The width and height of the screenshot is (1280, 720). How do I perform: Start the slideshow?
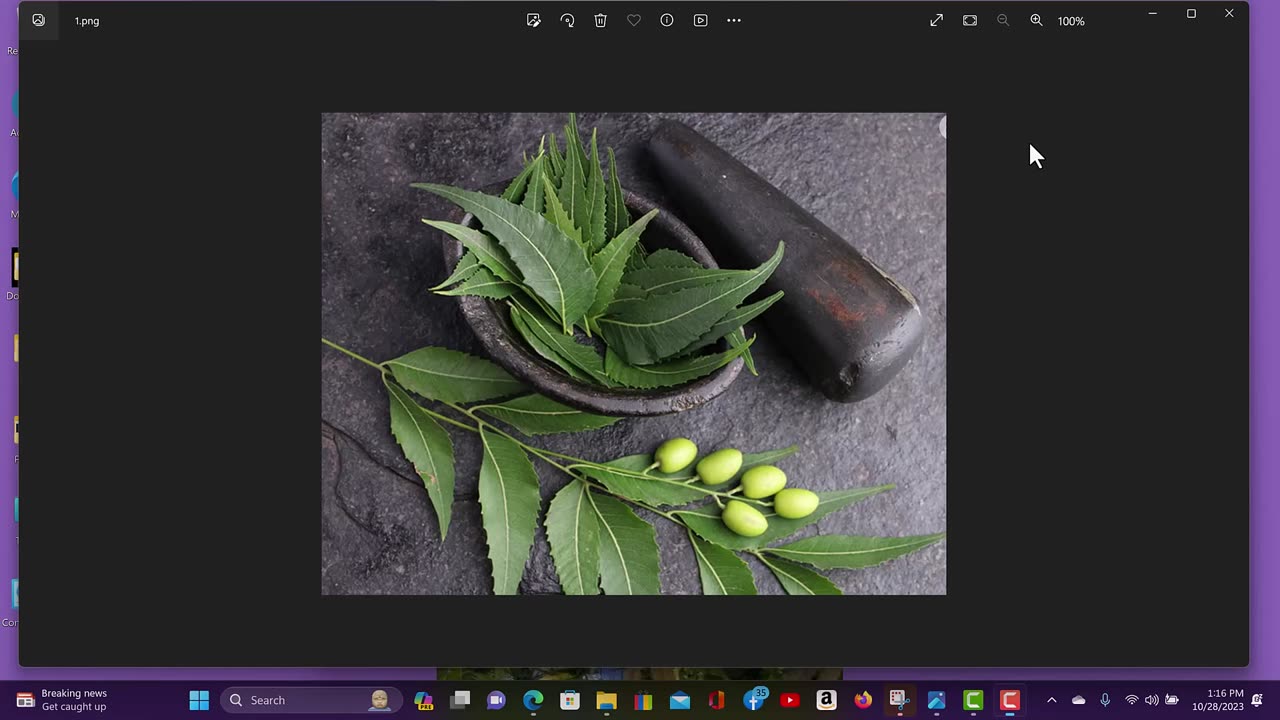coord(700,20)
